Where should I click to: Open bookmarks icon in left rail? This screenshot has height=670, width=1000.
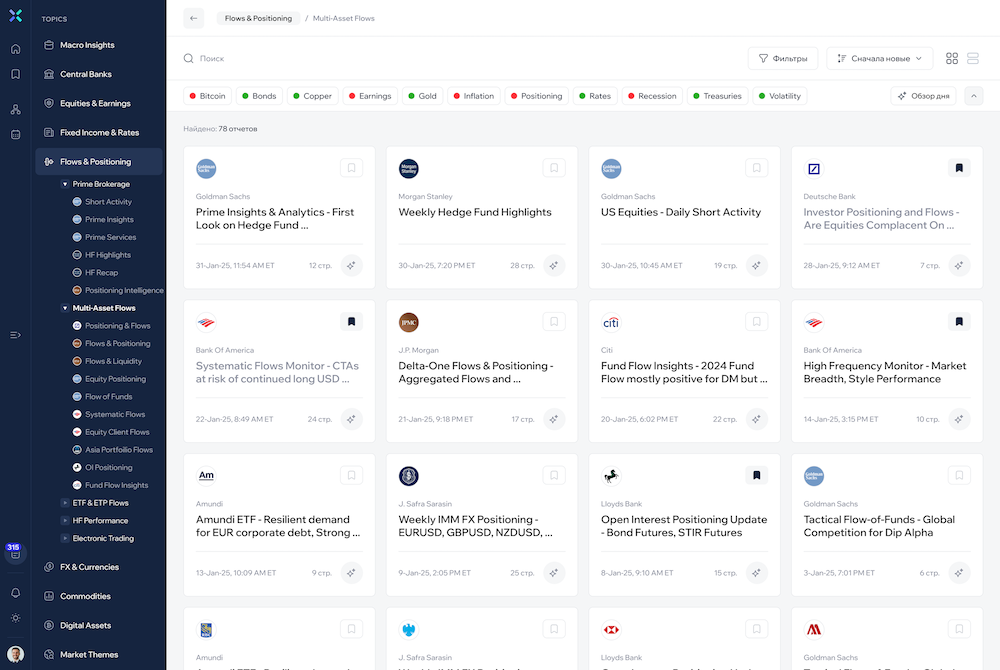[x=15, y=74]
